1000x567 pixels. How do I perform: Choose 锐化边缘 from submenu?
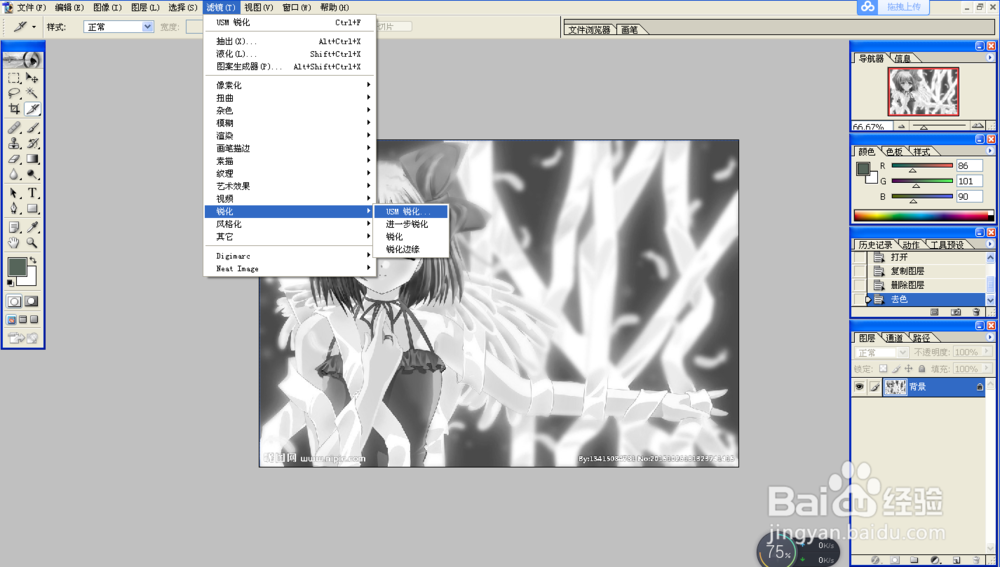pos(411,249)
